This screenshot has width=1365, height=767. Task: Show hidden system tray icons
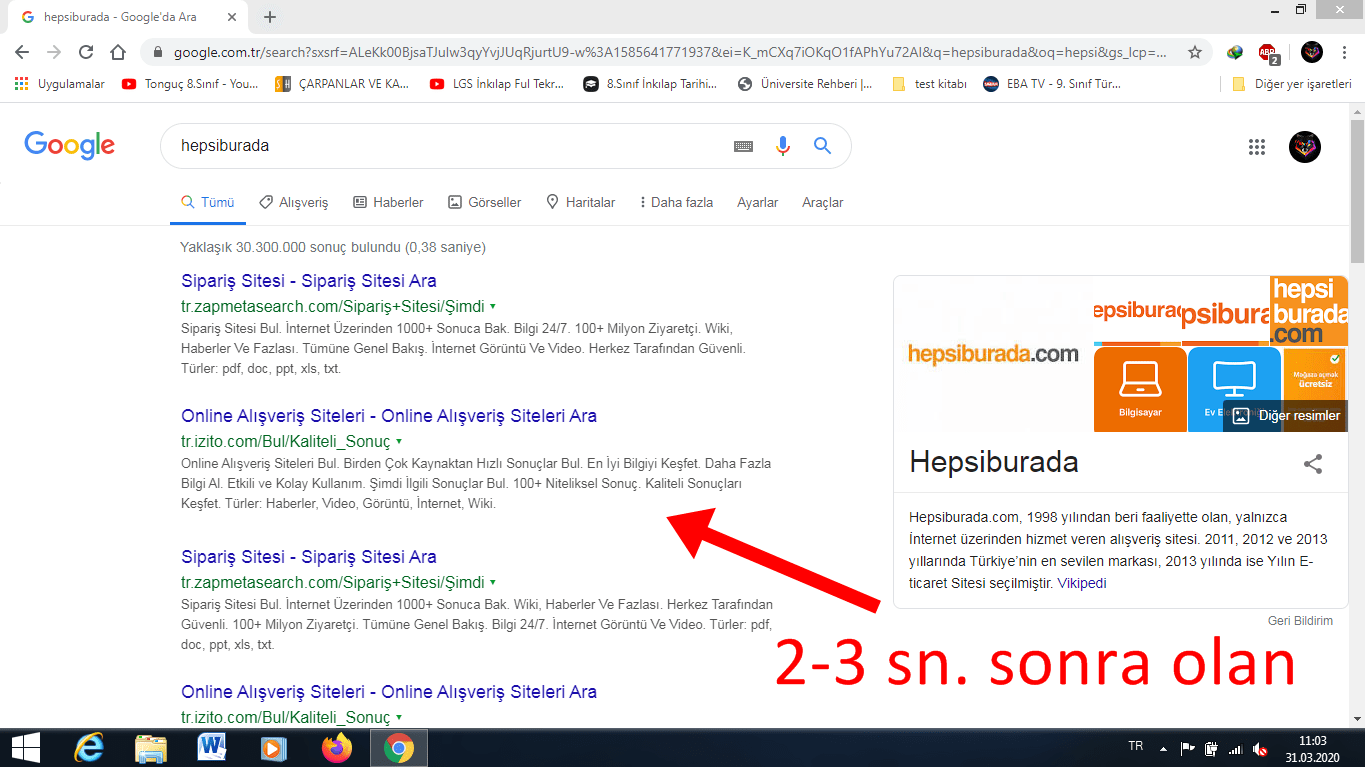(x=1163, y=748)
